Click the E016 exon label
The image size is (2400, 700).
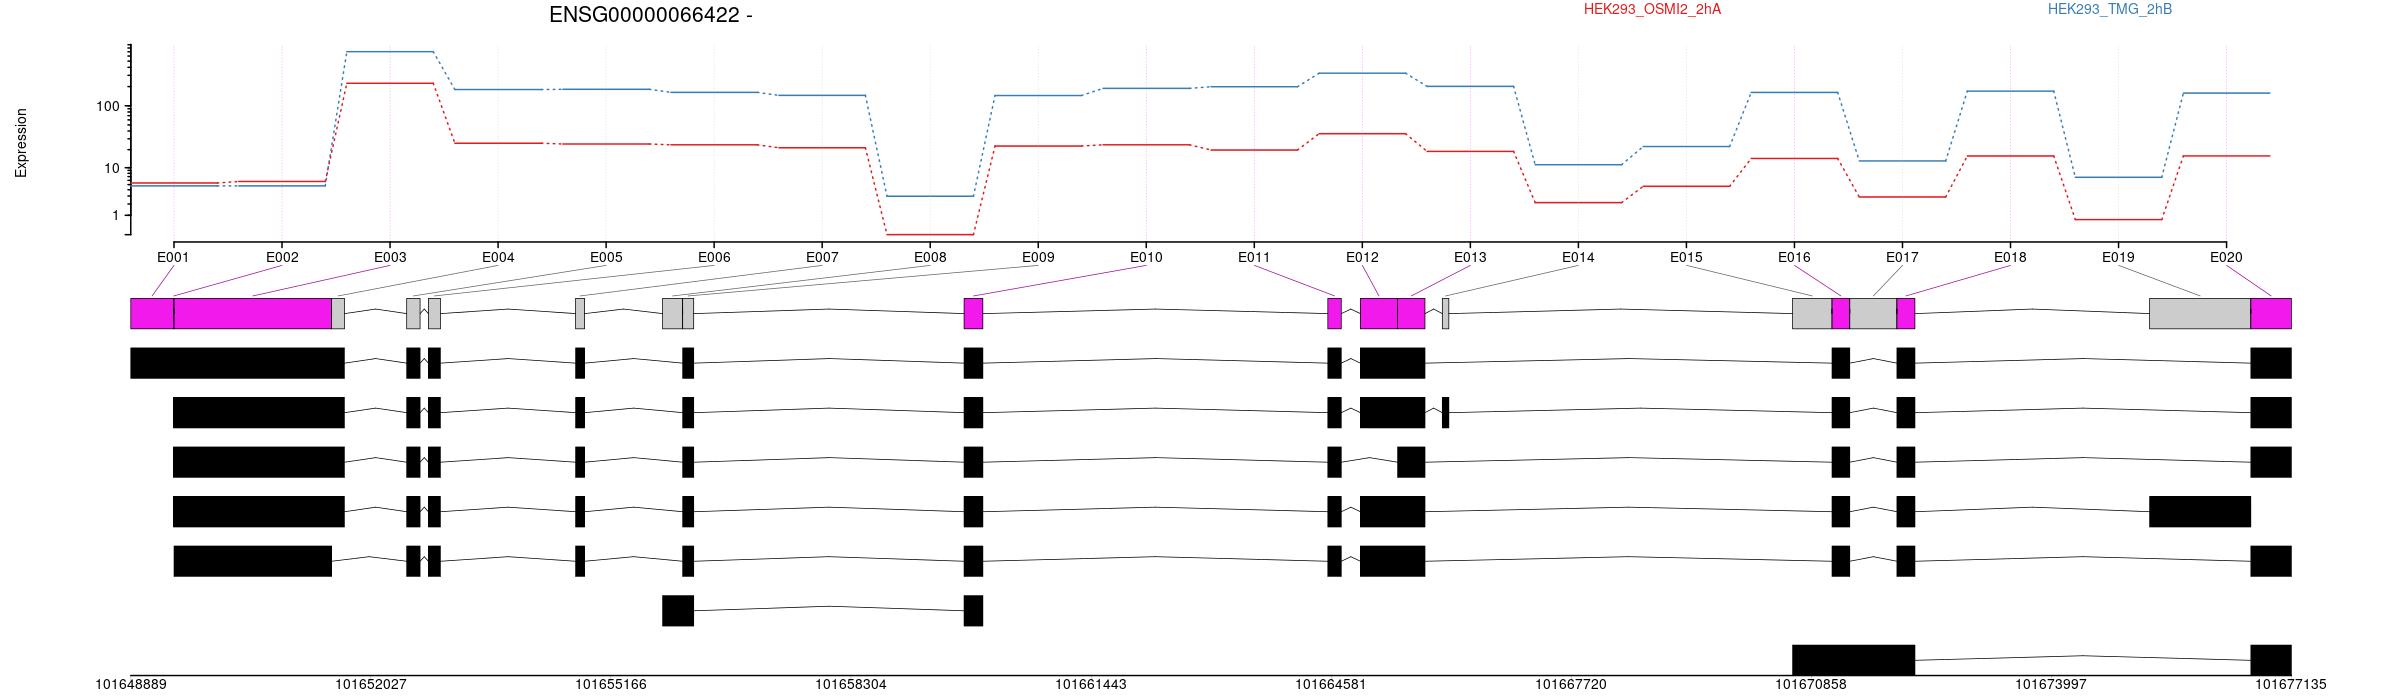(x=1794, y=257)
